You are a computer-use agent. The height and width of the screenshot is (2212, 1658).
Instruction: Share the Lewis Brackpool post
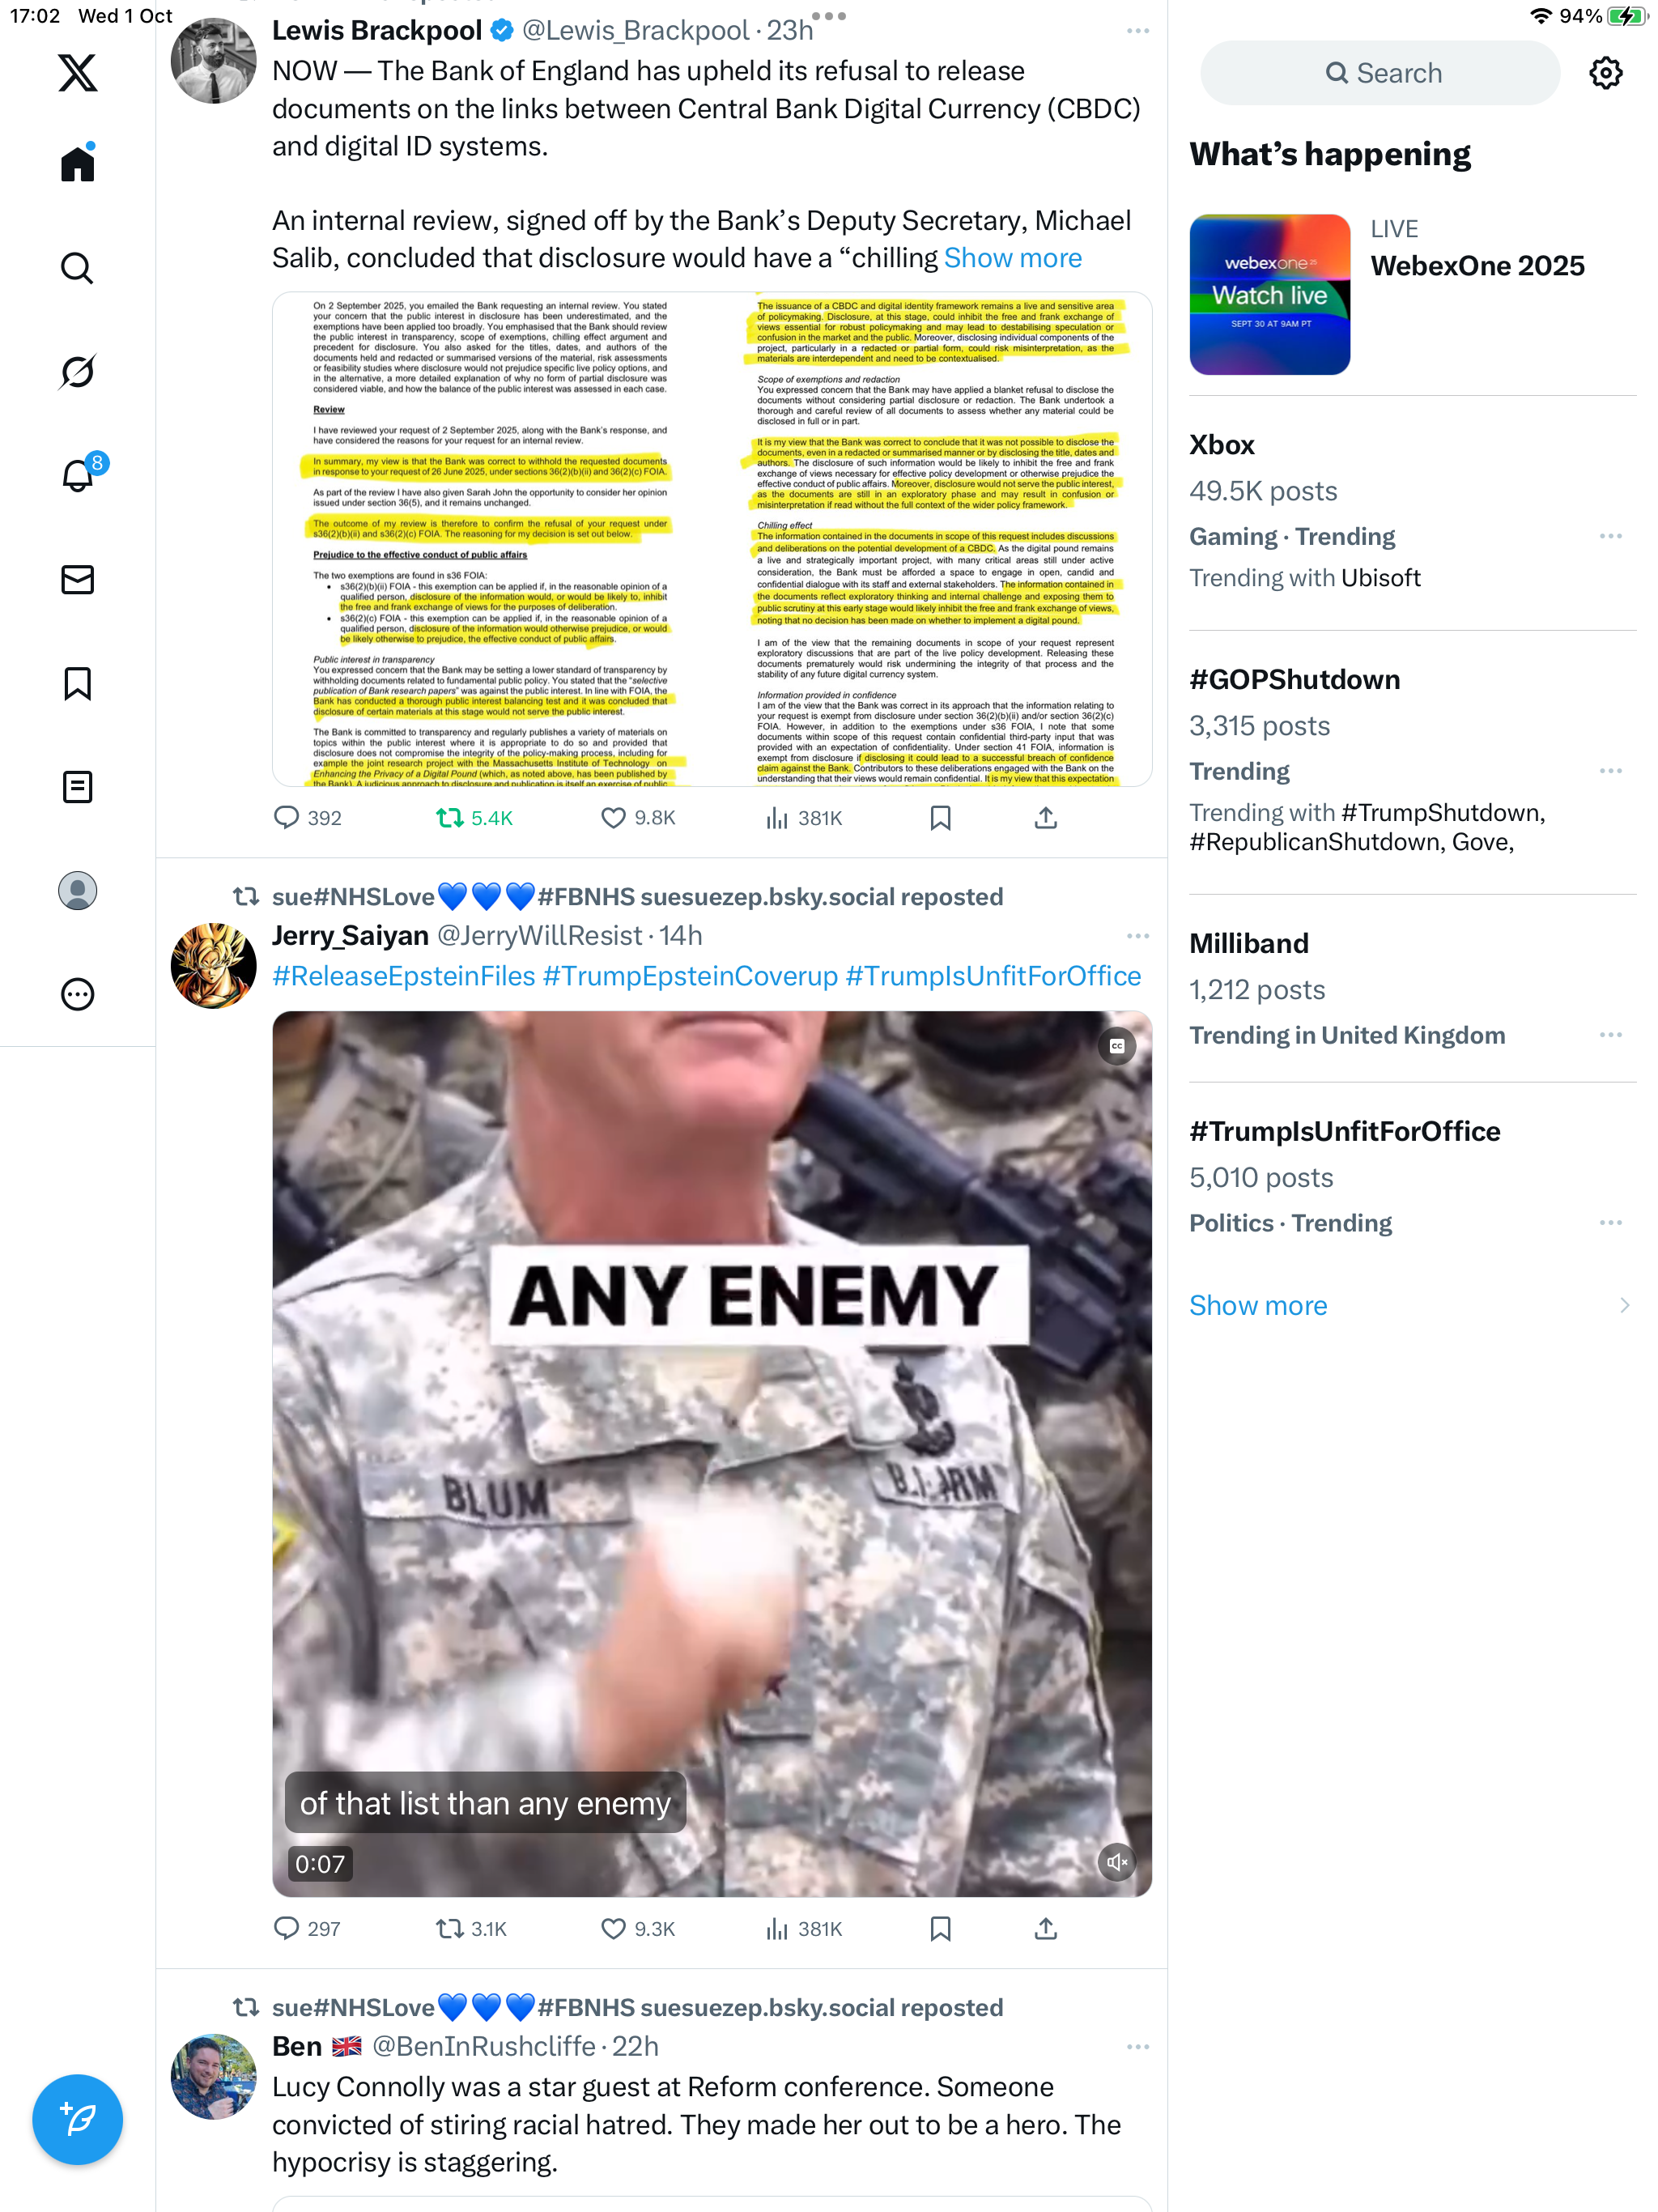pyautogui.click(x=1045, y=818)
